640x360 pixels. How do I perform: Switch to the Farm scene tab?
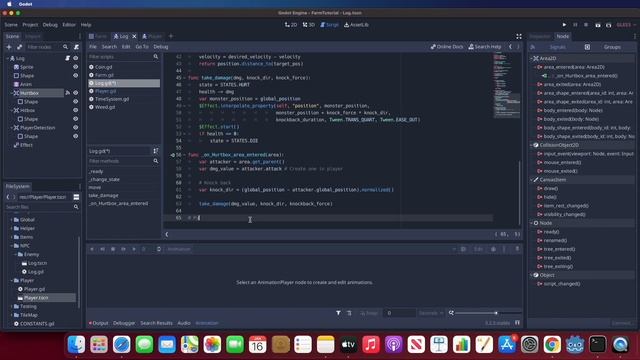point(98,36)
